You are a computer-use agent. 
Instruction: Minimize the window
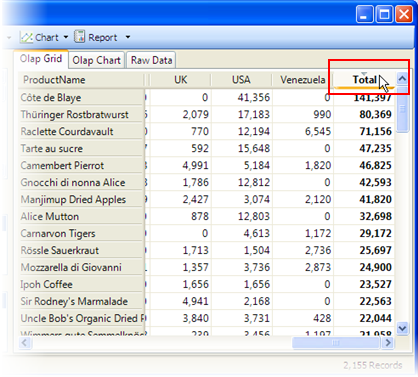coord(364,14)
